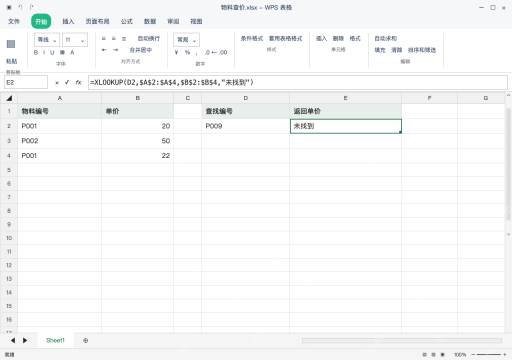Align text center icon
The height and width of the screenshot is (360, 512).
pyautogui.click(x=114, y=39)
